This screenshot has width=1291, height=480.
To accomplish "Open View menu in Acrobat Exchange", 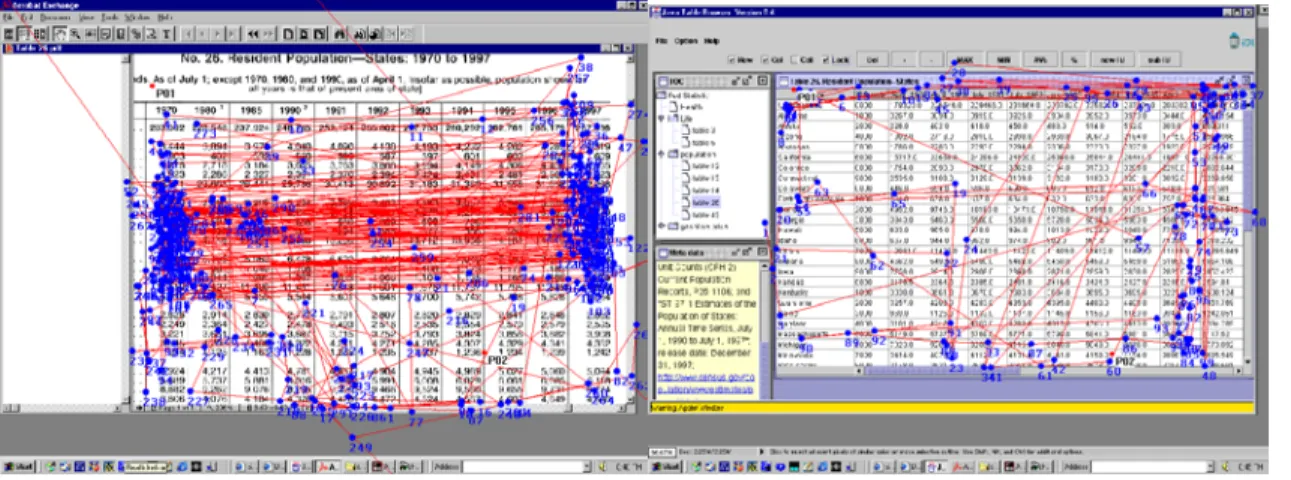I will [x=86, y=17].
